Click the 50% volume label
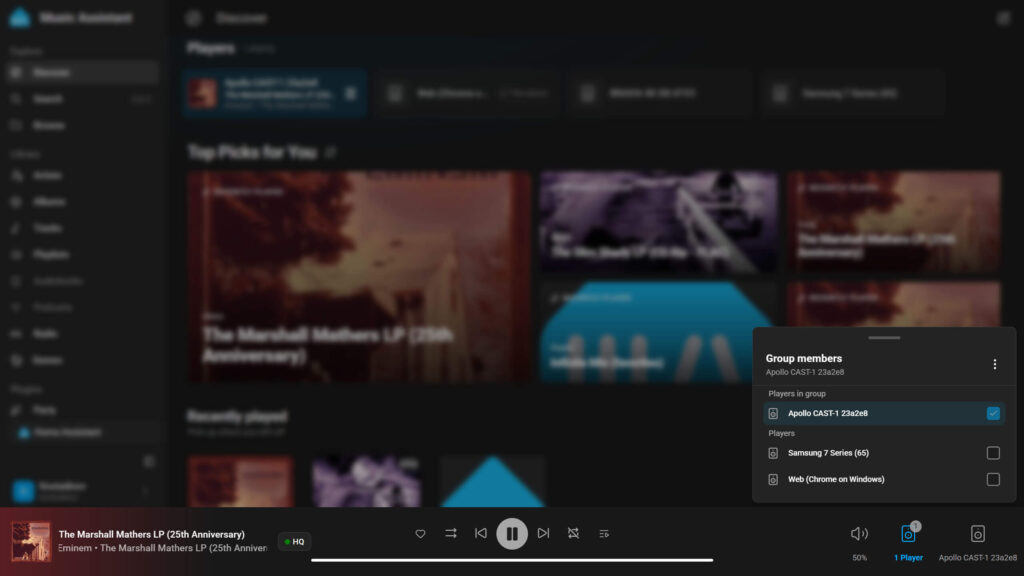The image size is (1024, 576). 859,558
